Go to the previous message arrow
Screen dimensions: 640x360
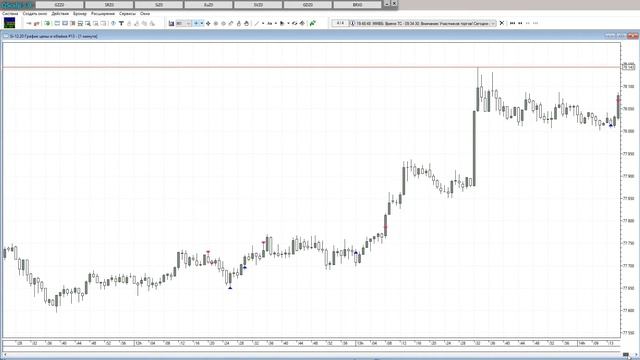520,23
